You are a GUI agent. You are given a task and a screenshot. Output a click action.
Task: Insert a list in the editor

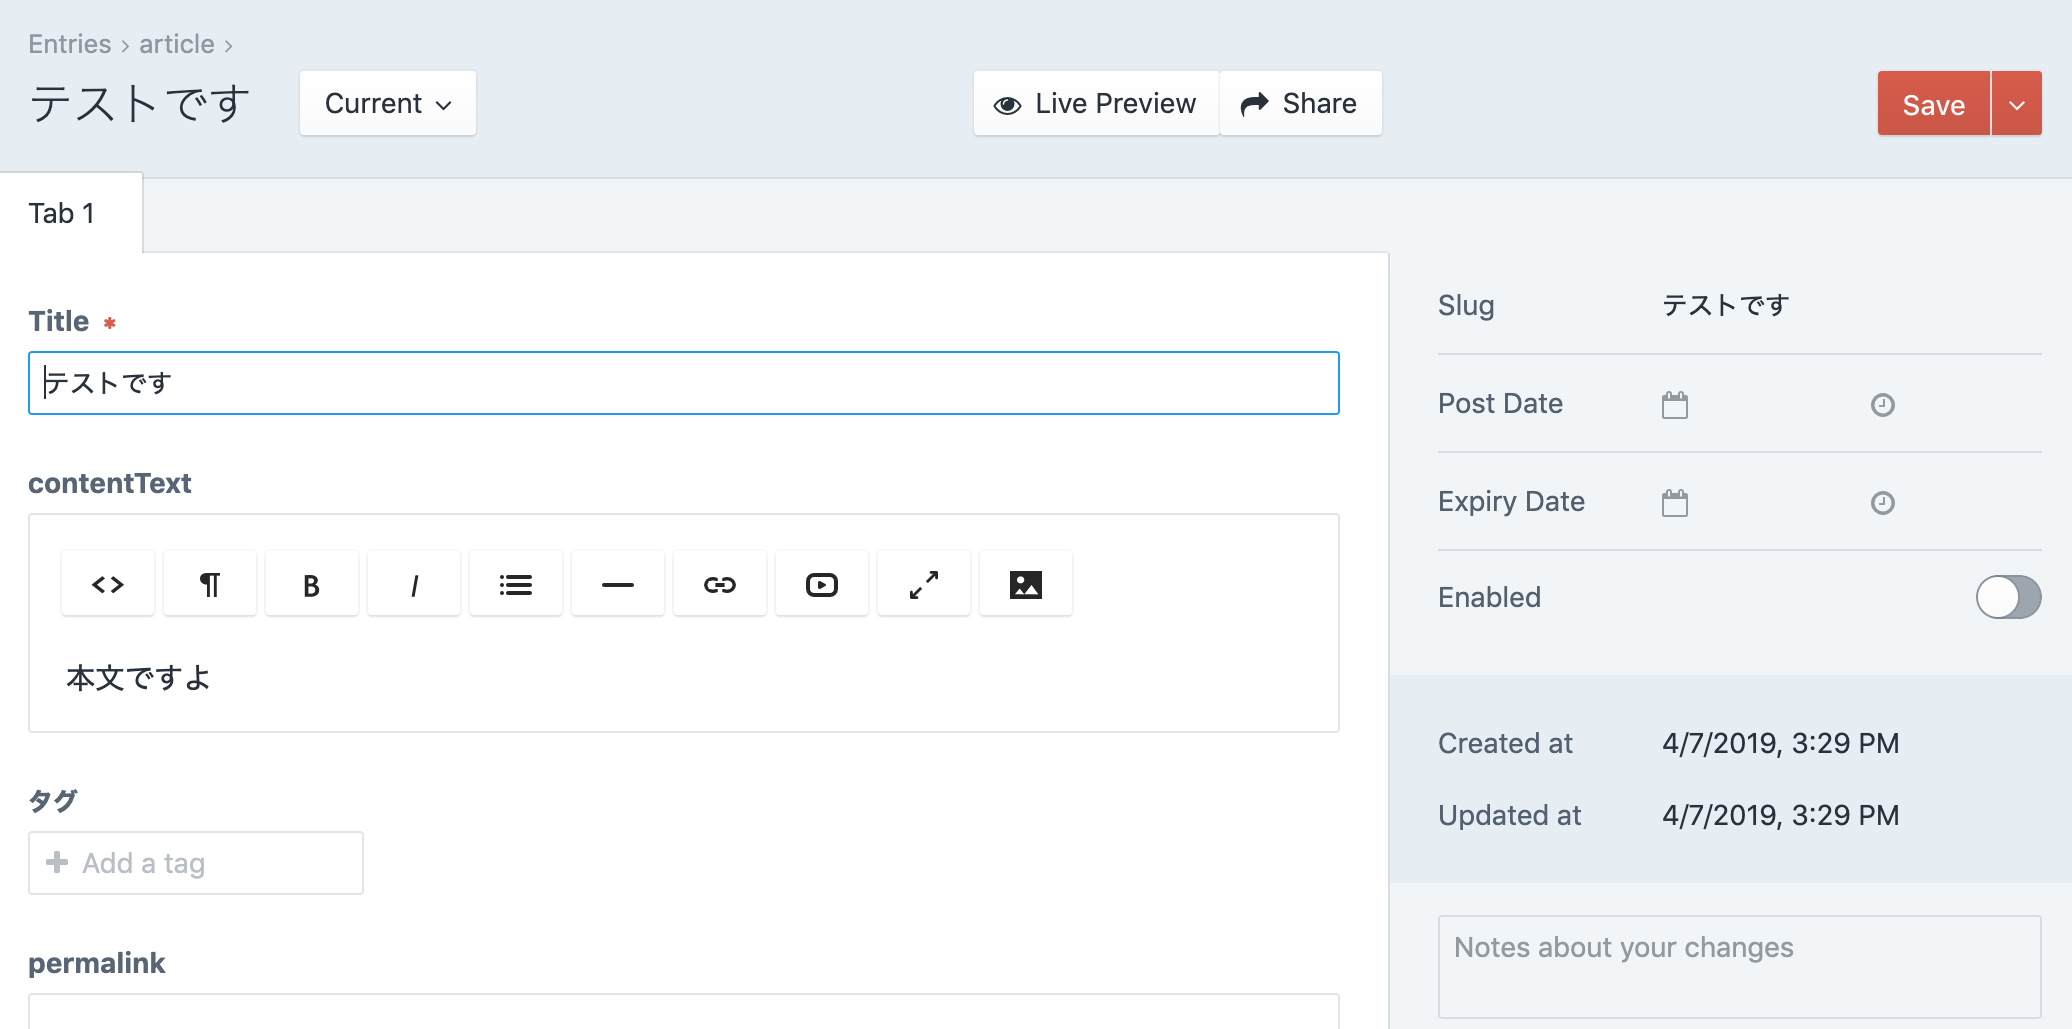[516, 585]
